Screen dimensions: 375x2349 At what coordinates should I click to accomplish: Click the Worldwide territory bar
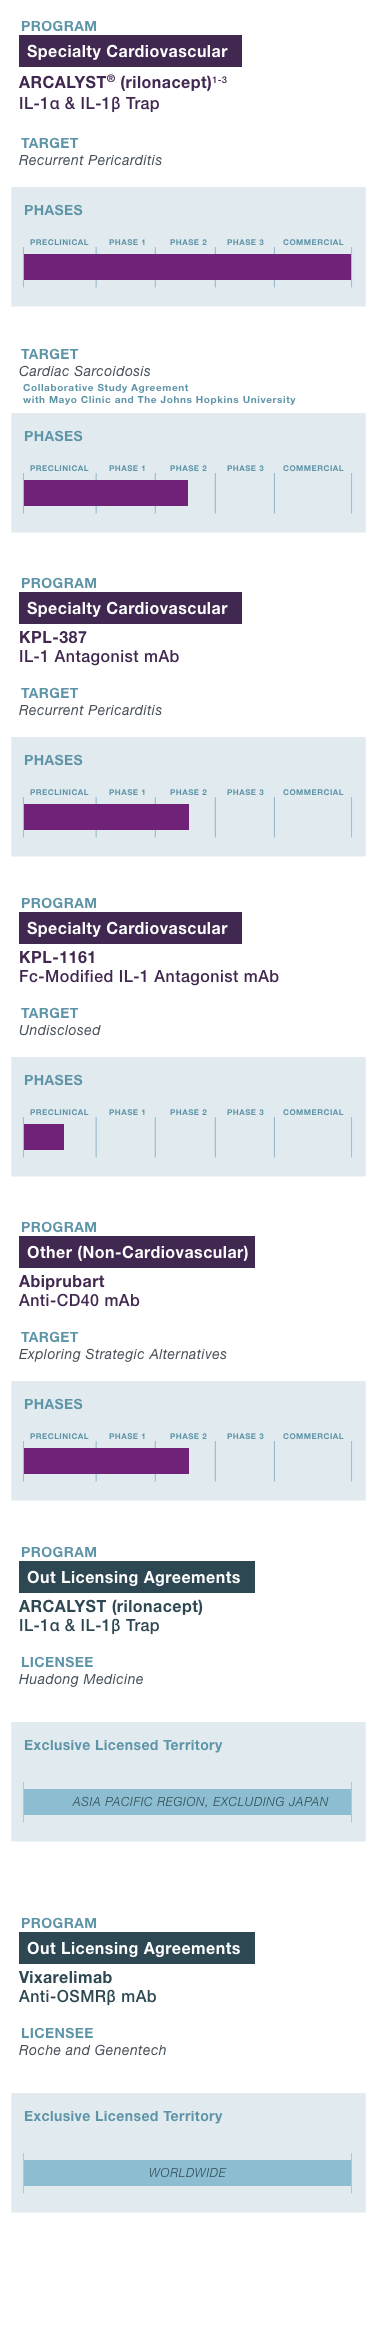click(x=188, y=2173)
